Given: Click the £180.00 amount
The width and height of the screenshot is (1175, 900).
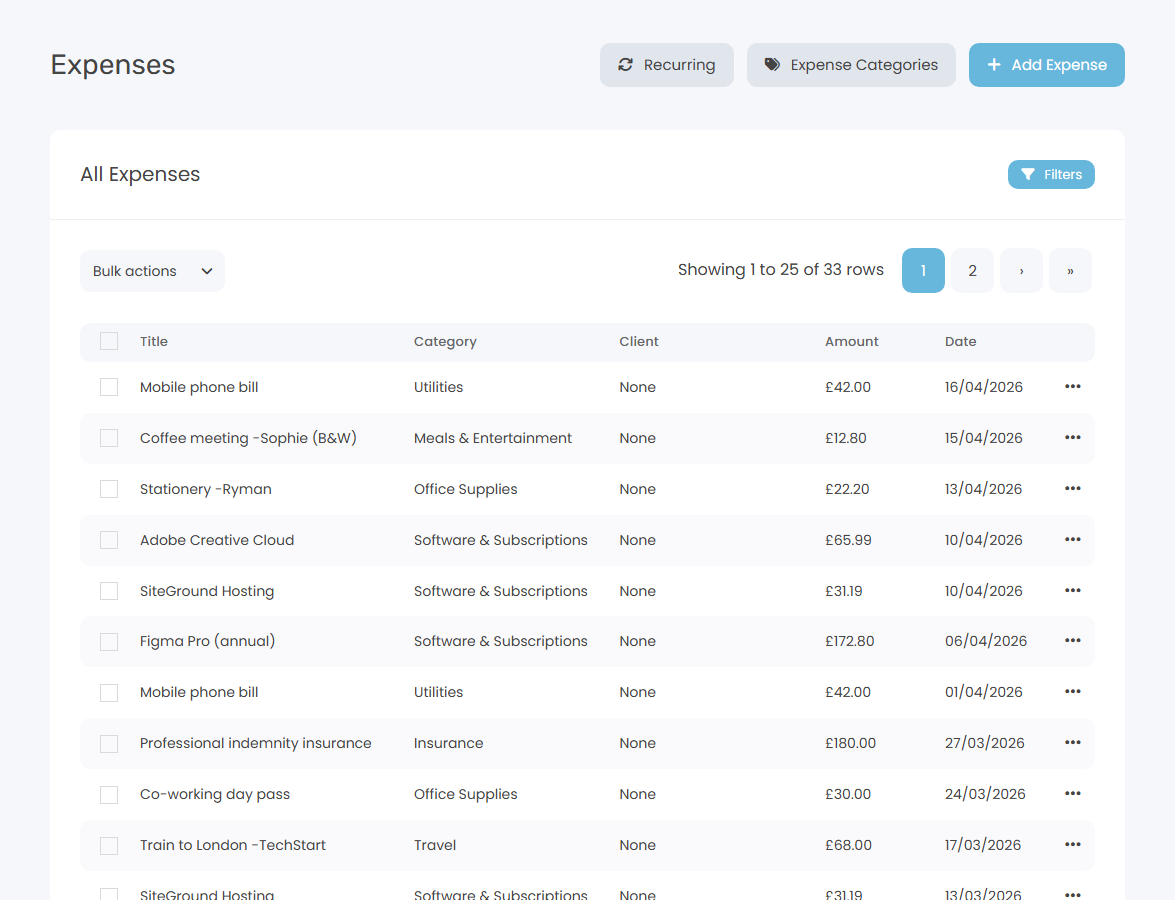Looking at the screenshot, I should [x=850, y=743].
